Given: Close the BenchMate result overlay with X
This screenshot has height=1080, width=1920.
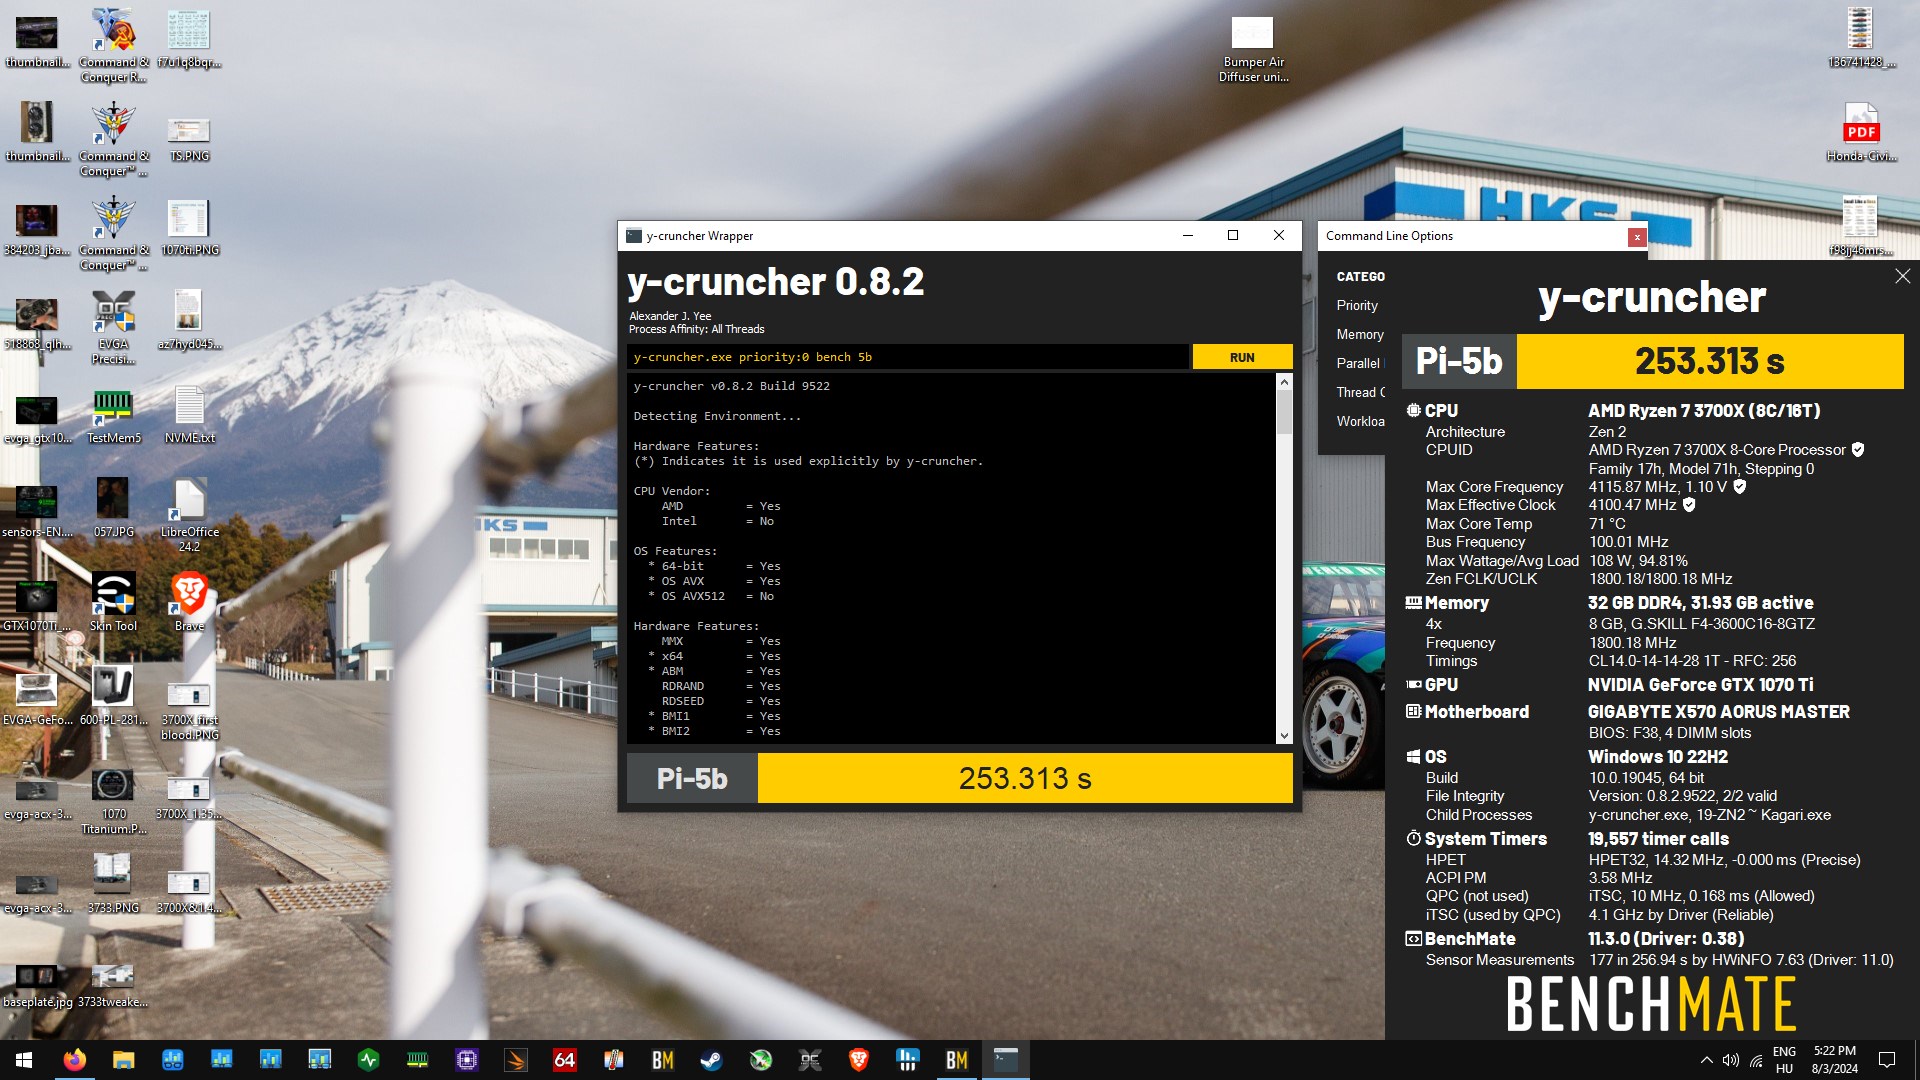Looking at the screenshot, I should pyautogui.click(x=1902, y=276).
